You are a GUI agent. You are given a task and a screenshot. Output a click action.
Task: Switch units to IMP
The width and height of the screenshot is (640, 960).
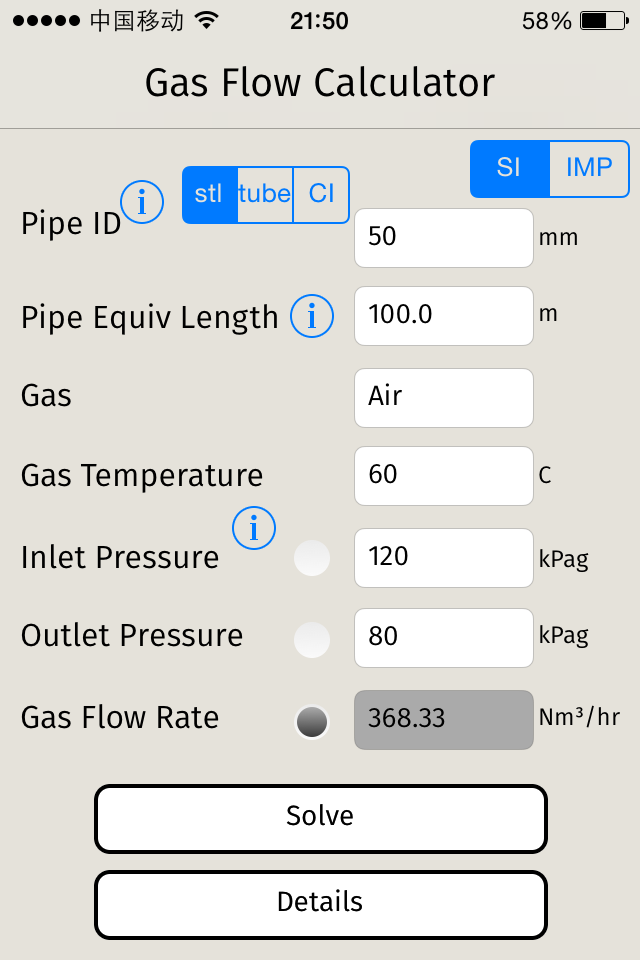point(589,168)
